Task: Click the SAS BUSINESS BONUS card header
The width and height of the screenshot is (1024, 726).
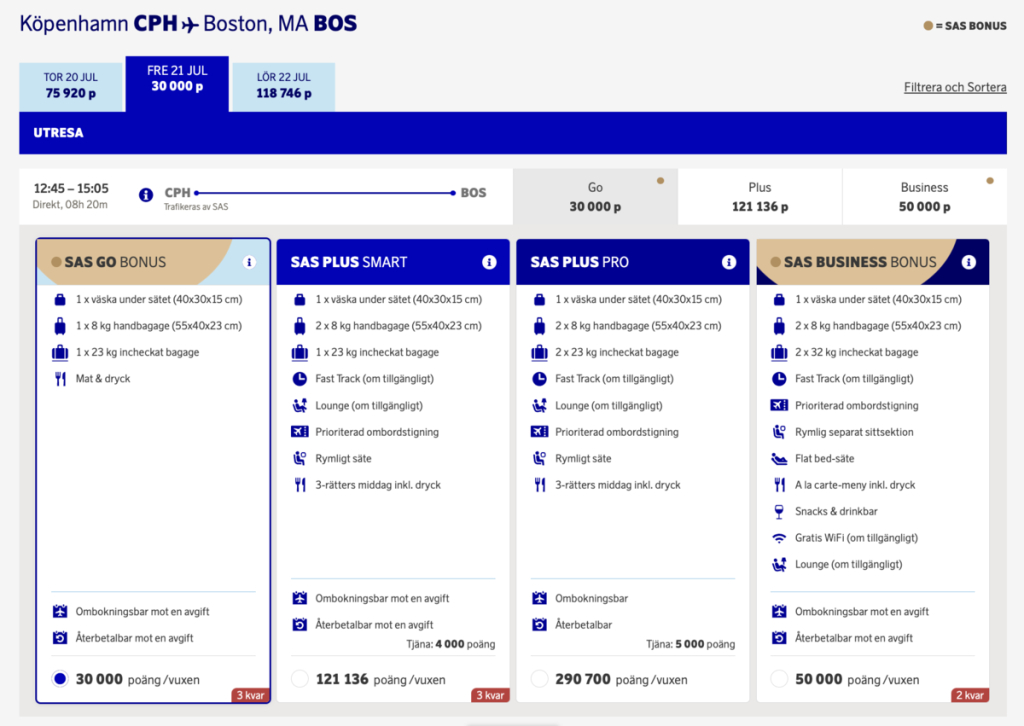Action: pos(872,262)
